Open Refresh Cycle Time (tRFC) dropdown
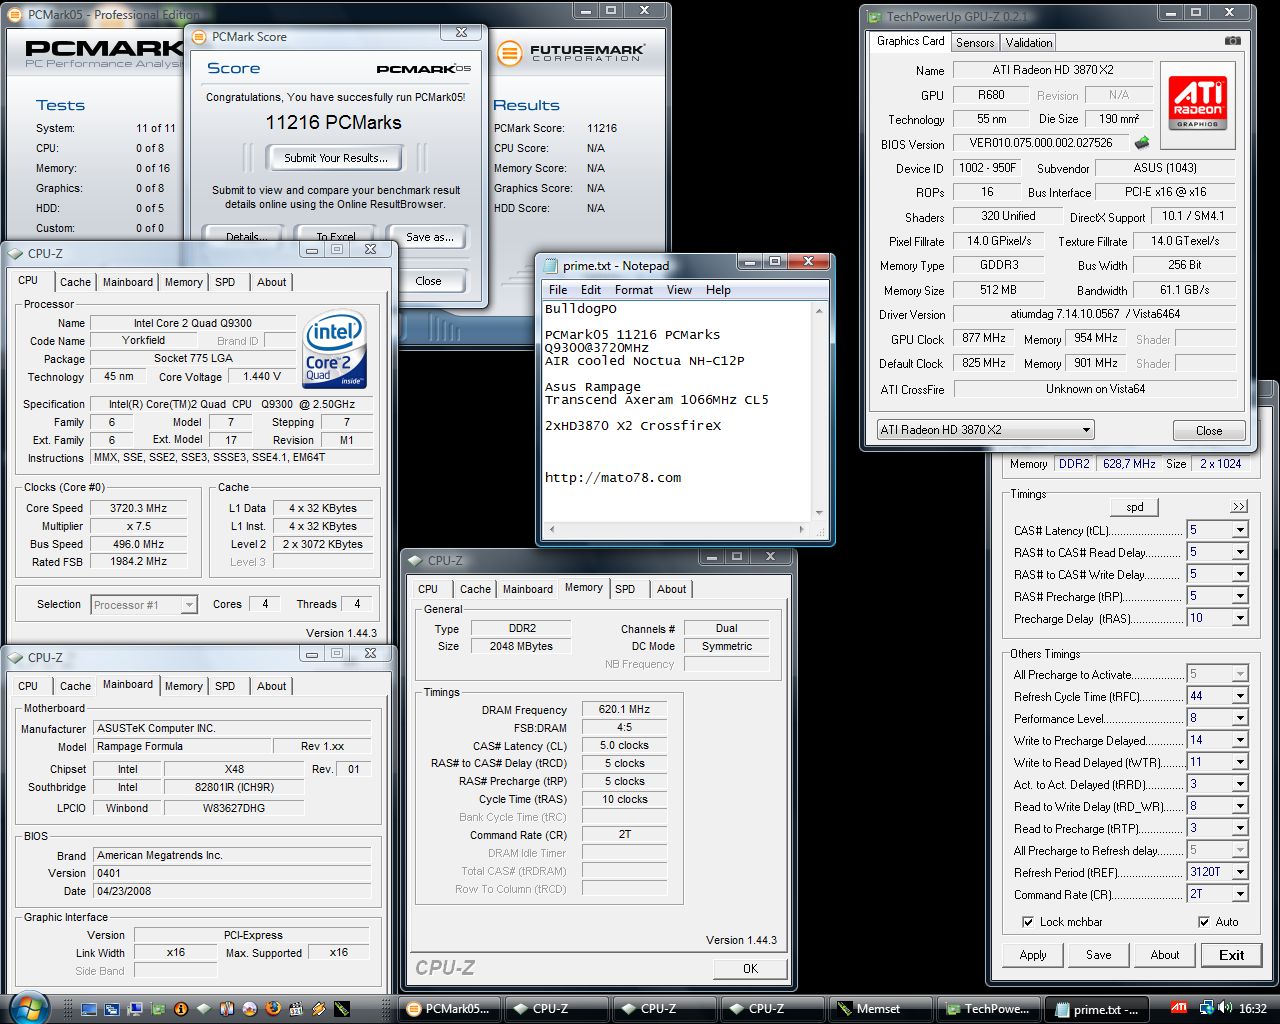 pyautogui.click(x=1240, y=696)
